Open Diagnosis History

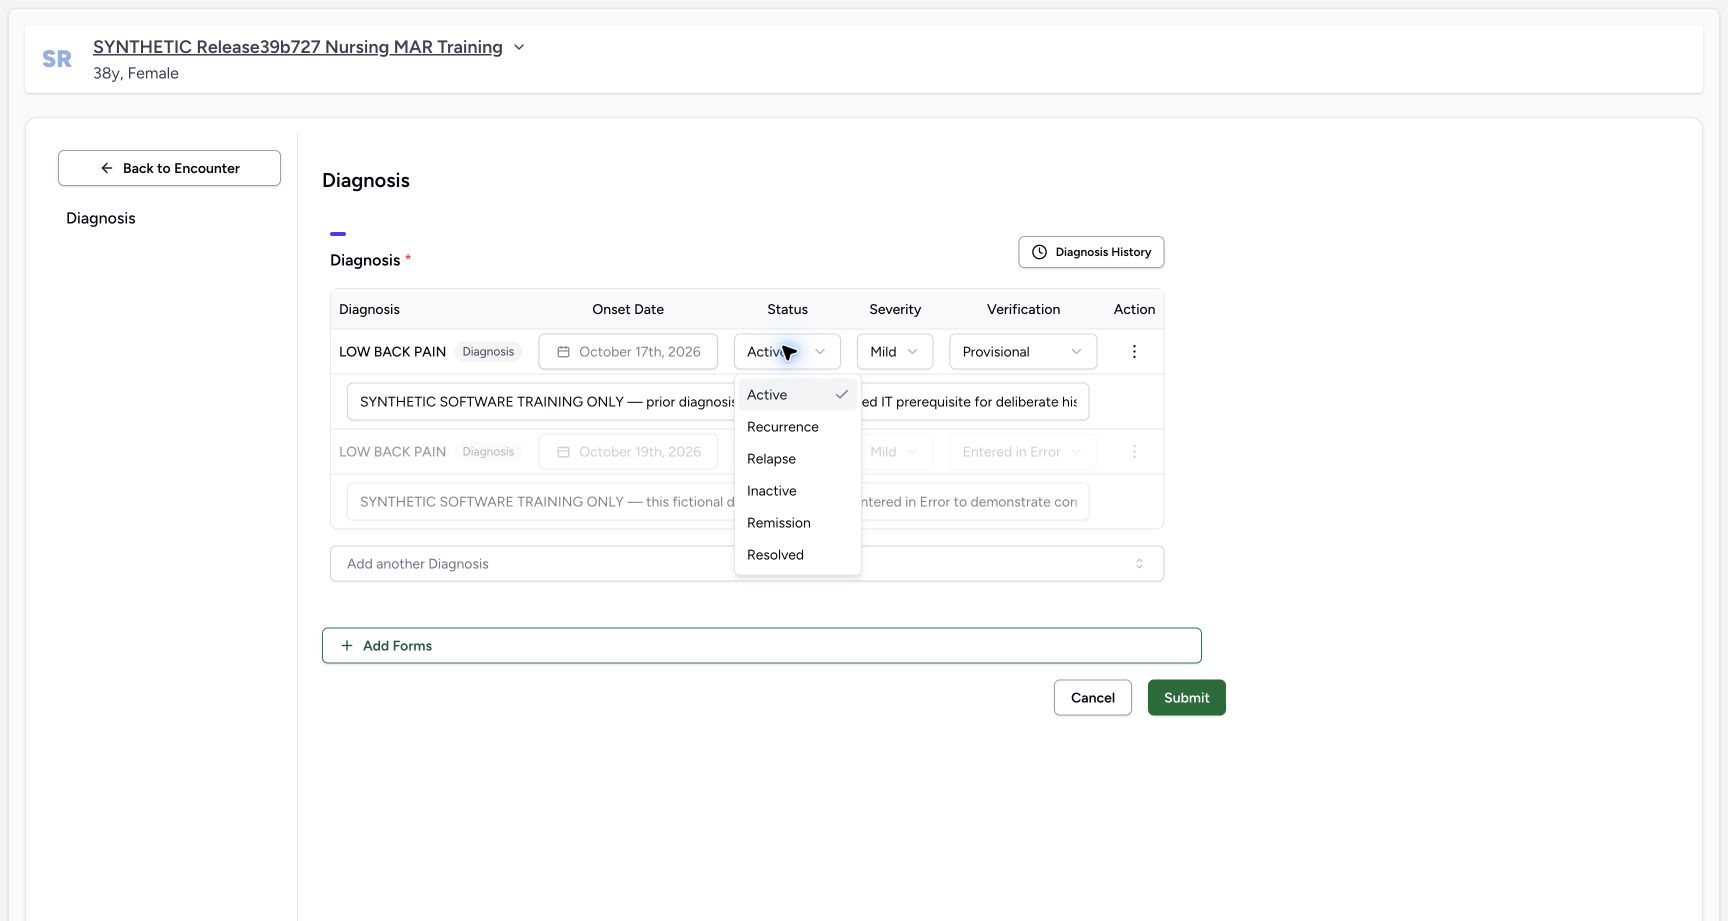(x=1091, y=252)
